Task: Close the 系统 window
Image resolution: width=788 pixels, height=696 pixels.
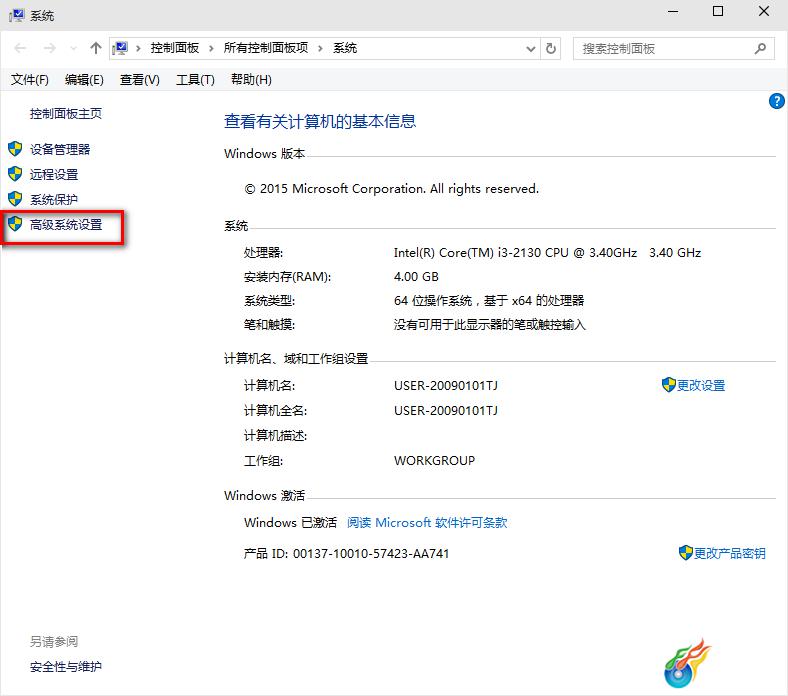Action: (x=763, y=12)
